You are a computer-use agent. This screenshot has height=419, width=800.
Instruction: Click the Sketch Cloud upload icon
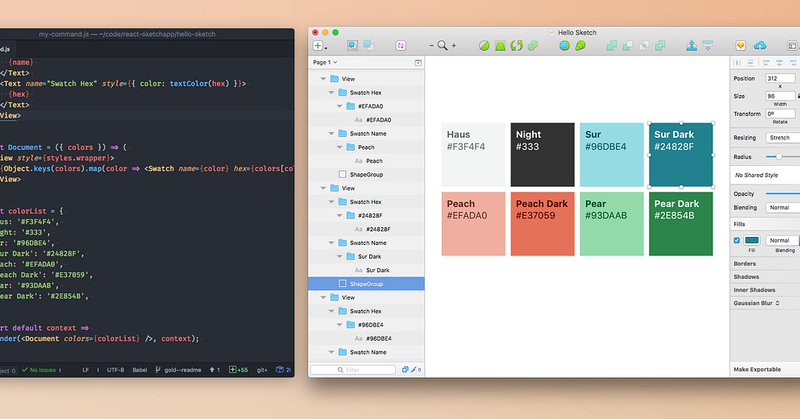point(760,46)
